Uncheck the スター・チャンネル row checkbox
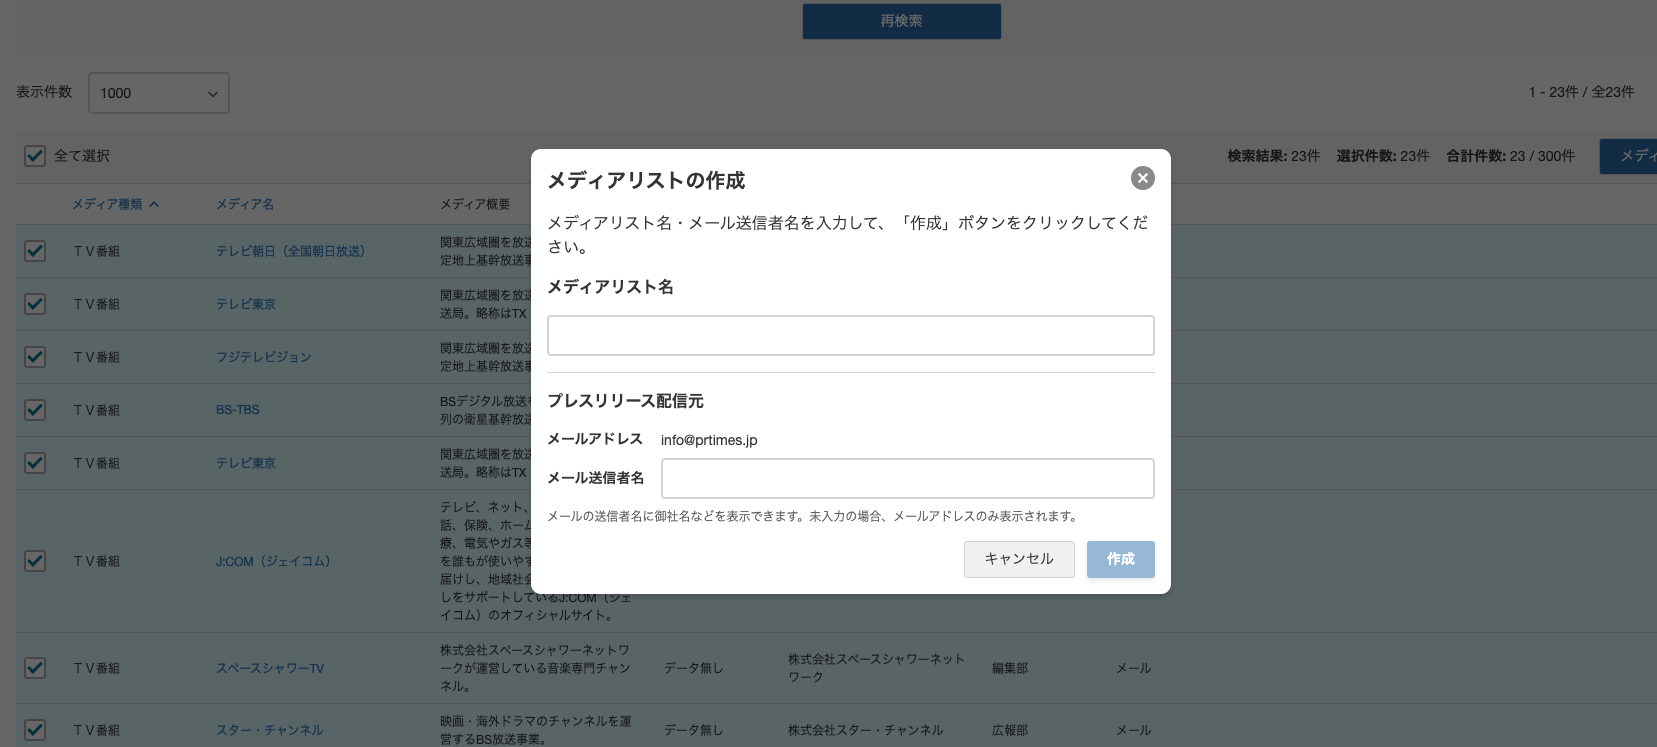 click(x=35, y=730)
